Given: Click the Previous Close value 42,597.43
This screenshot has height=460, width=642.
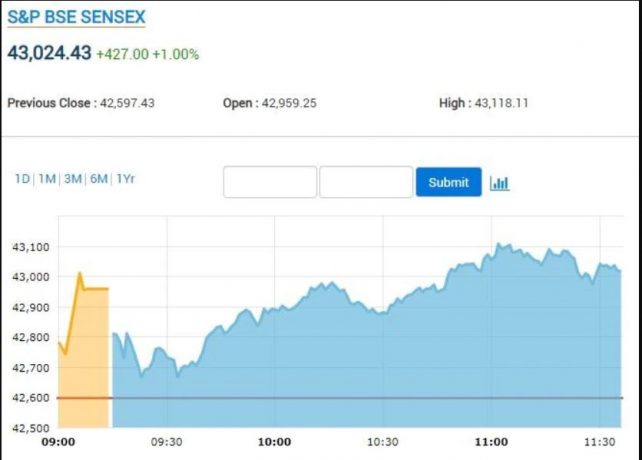Looking at the screenshot, I should click(127, 103).
